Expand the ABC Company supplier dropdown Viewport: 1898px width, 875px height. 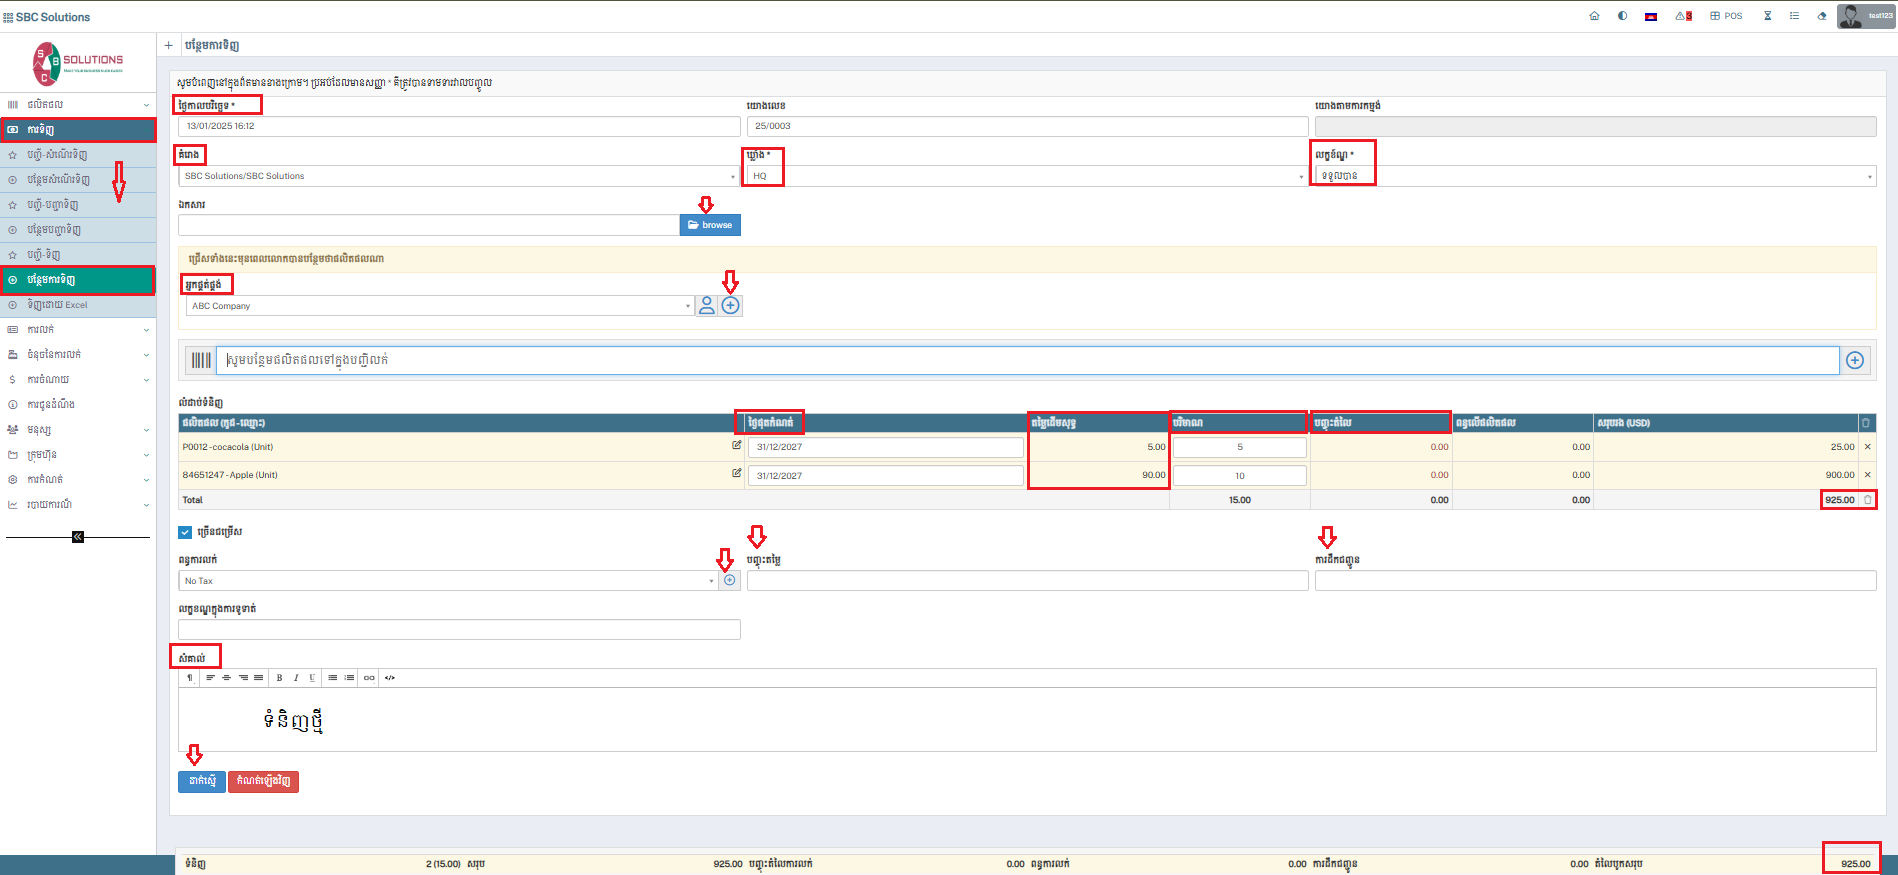tap(440, 306)
